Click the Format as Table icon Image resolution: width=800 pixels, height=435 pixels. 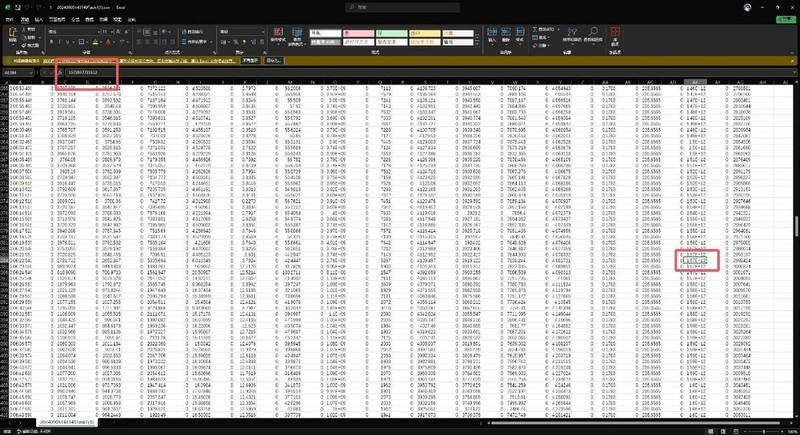click(297, 36)
